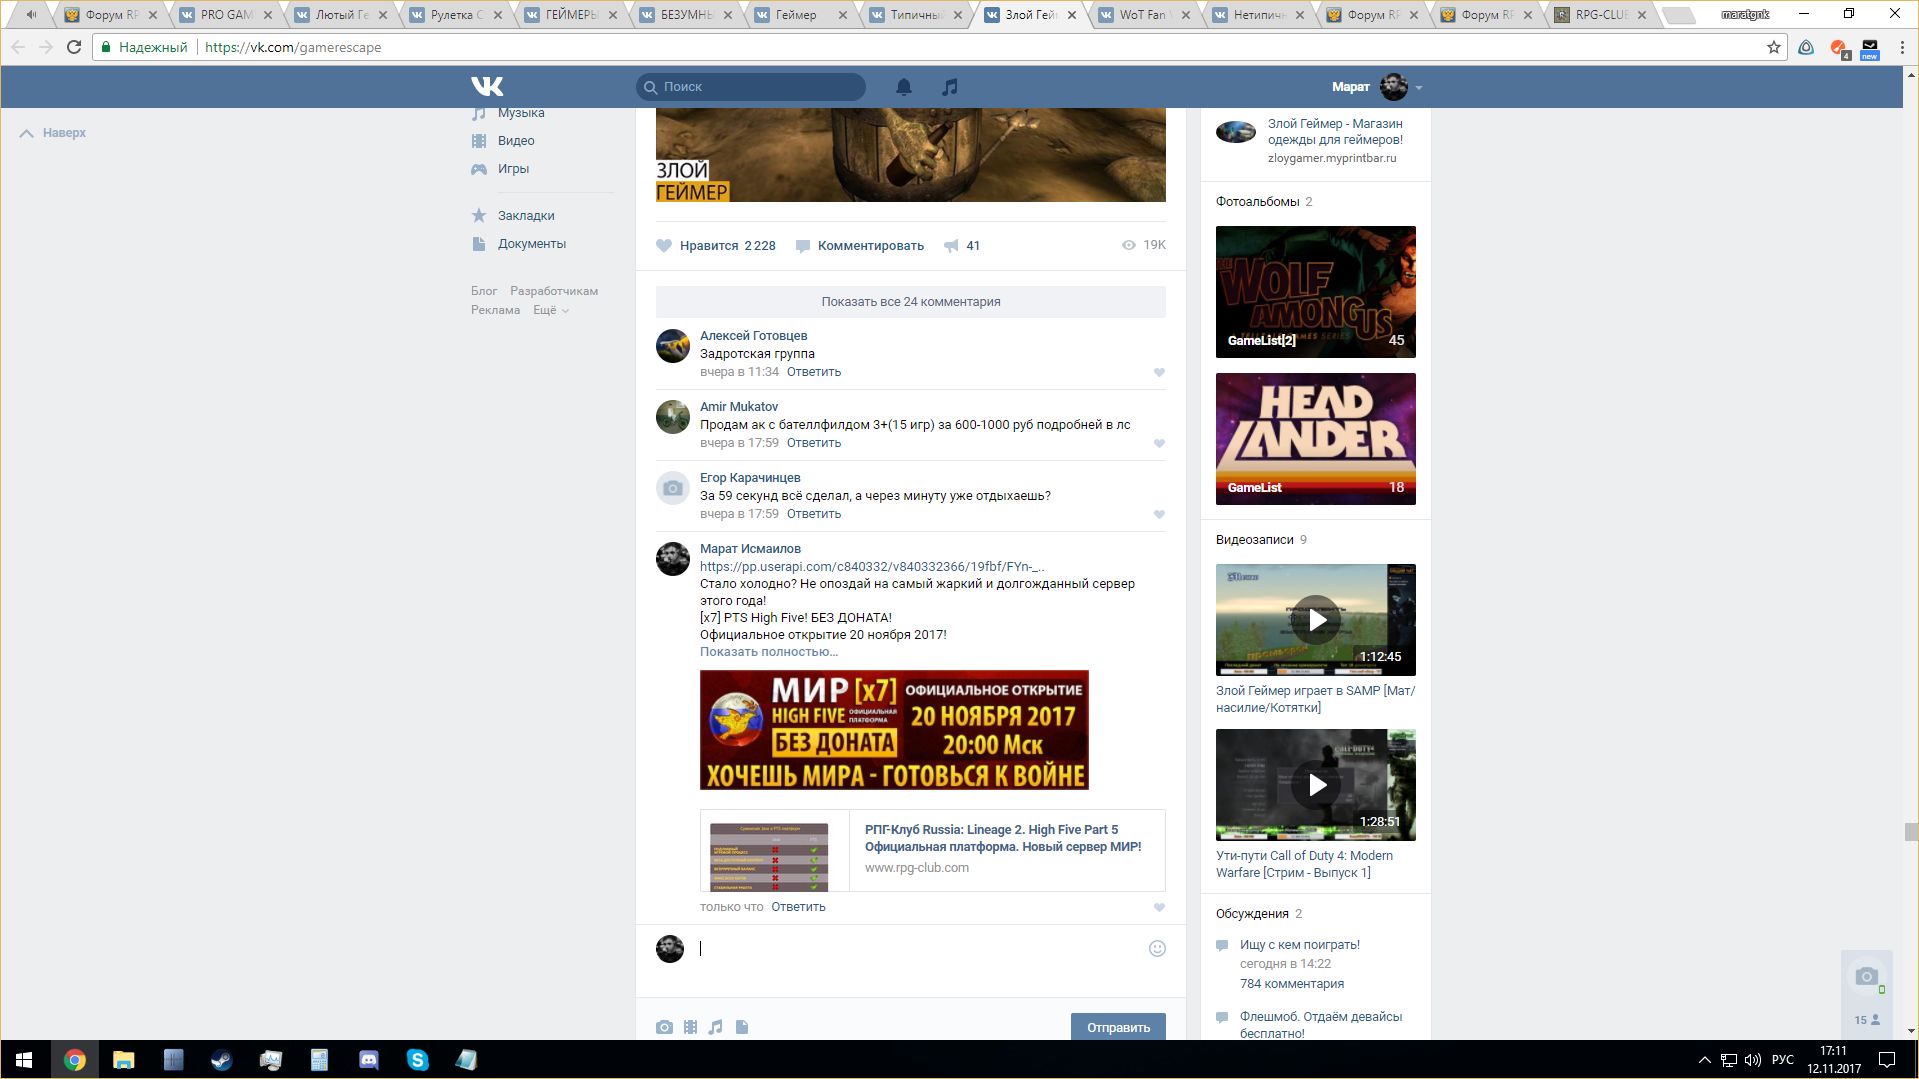Open the notifications bell
This screenshot has height=1079, width=1919.
click(903, 87)
